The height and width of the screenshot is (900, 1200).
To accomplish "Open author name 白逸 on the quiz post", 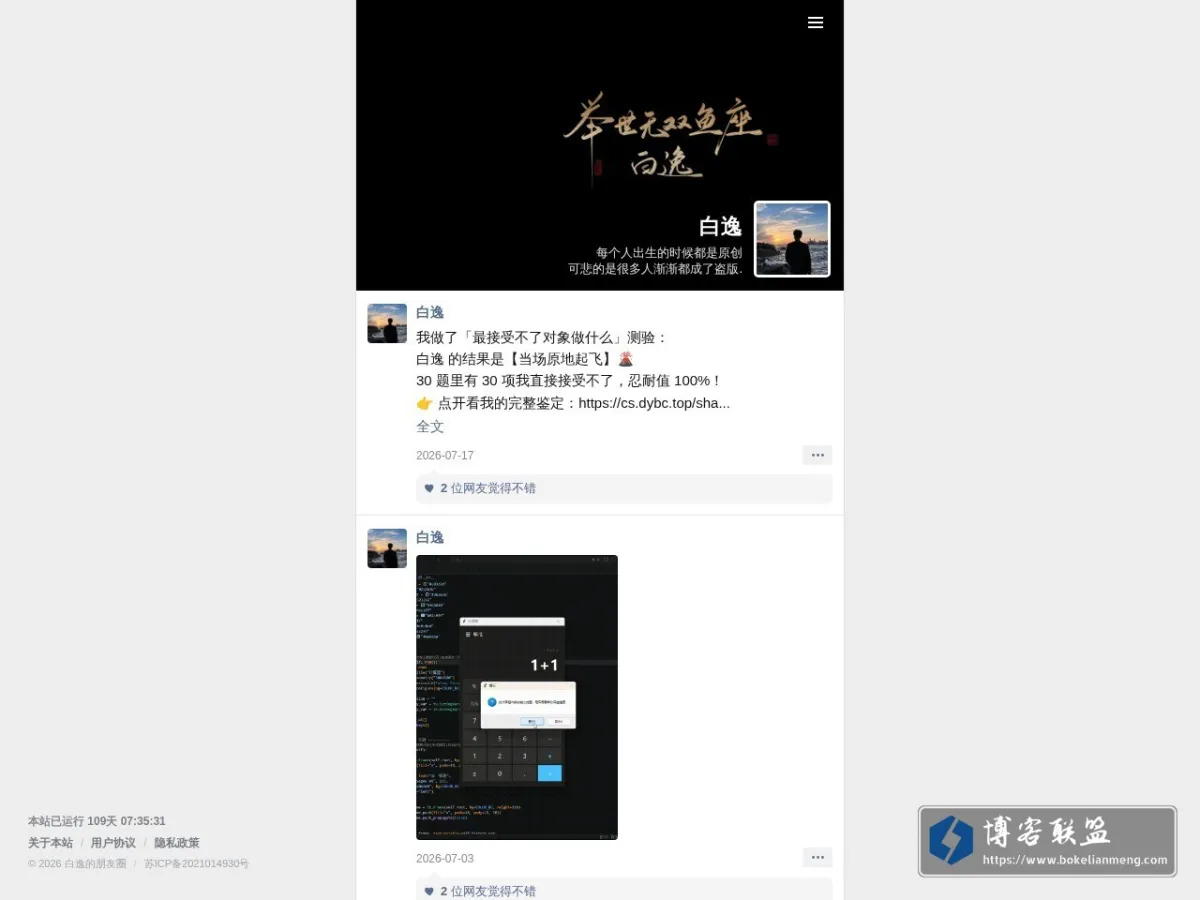I will (430, 312).
